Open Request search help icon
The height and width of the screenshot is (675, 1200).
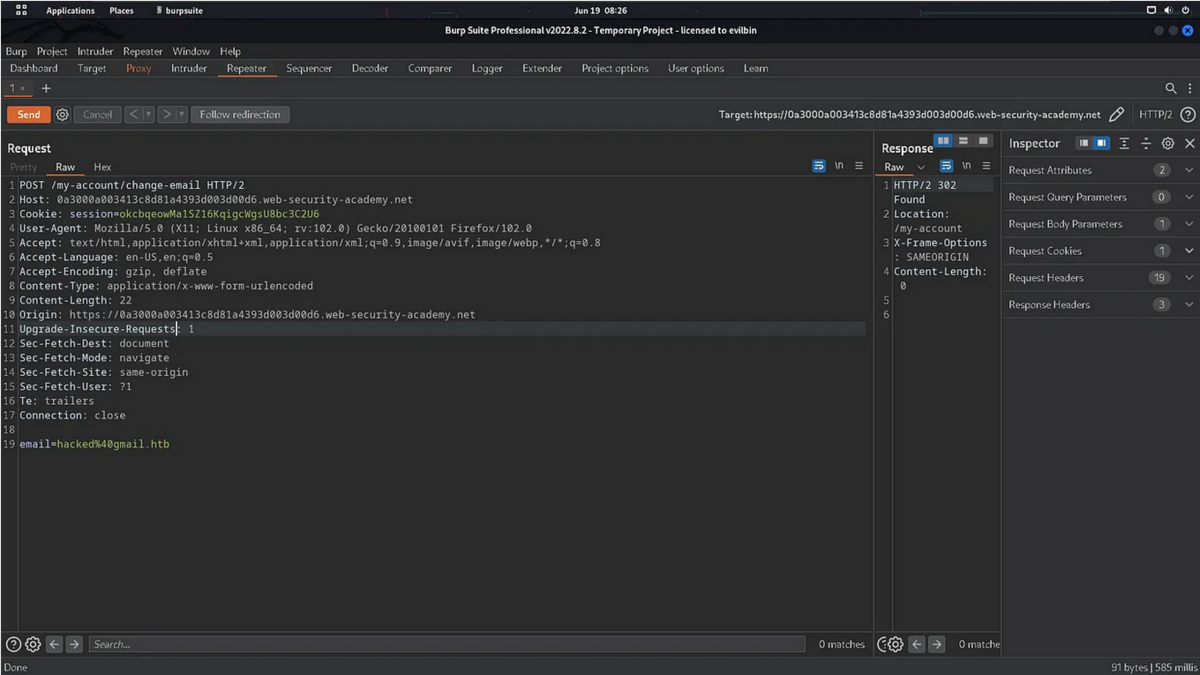(13, 645)
